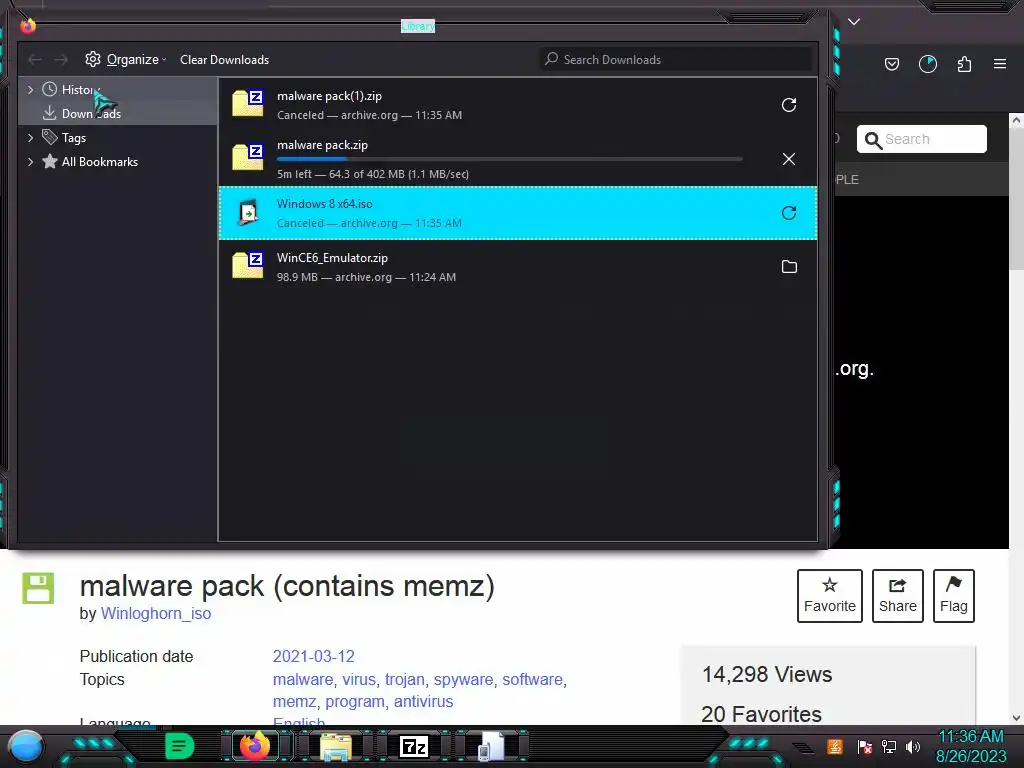Image resolution: width=1024 pixels, height=768 pixels.
Task: Click the archive.org search magnifier icon
Action: click(873, 140)
